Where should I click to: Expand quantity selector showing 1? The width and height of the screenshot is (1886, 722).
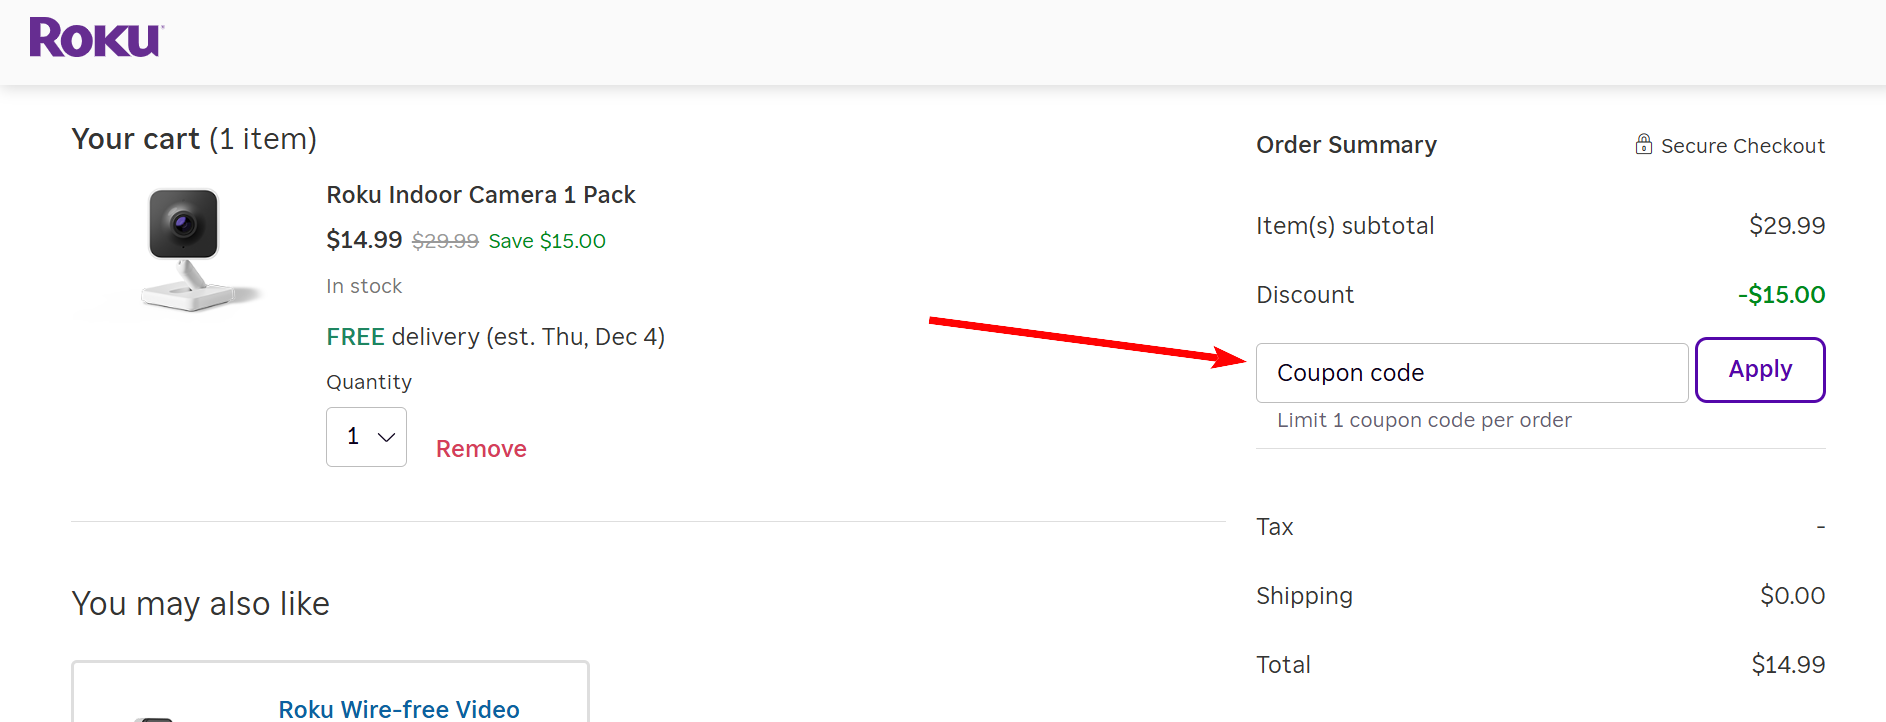click(366, 436)
